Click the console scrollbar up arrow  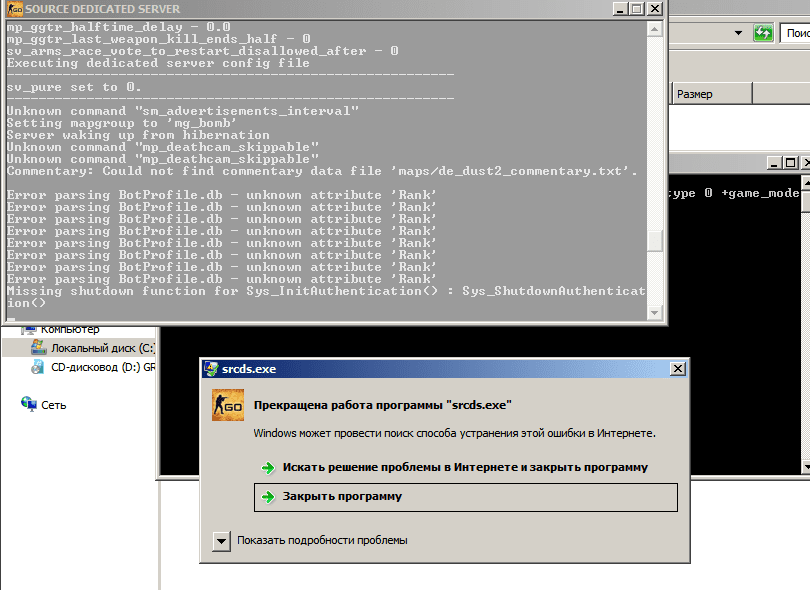(655, 29)
